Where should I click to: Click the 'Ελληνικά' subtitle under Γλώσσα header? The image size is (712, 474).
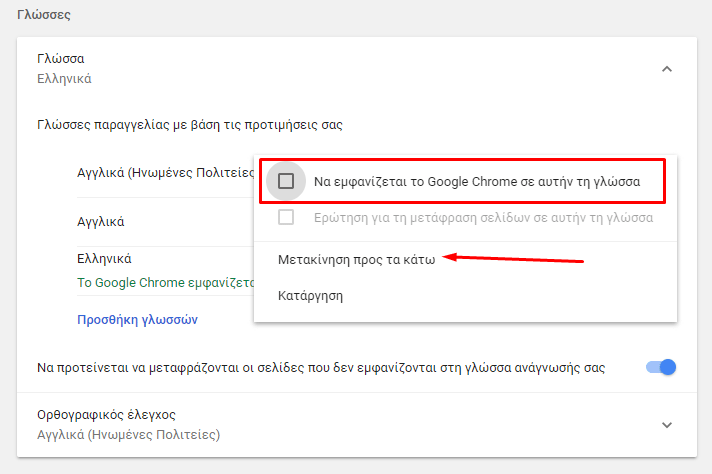[x=64, y=78]
